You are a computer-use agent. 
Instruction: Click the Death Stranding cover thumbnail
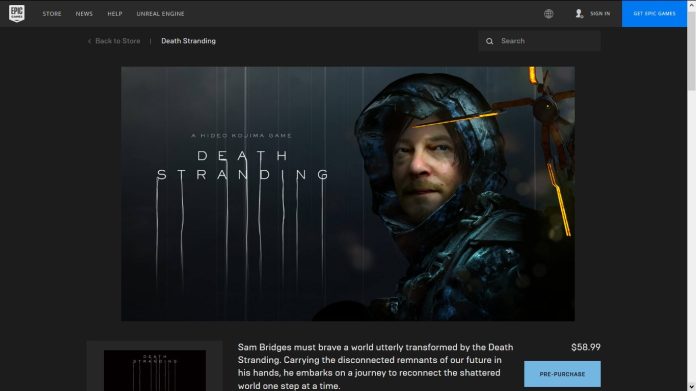point(154,371)
